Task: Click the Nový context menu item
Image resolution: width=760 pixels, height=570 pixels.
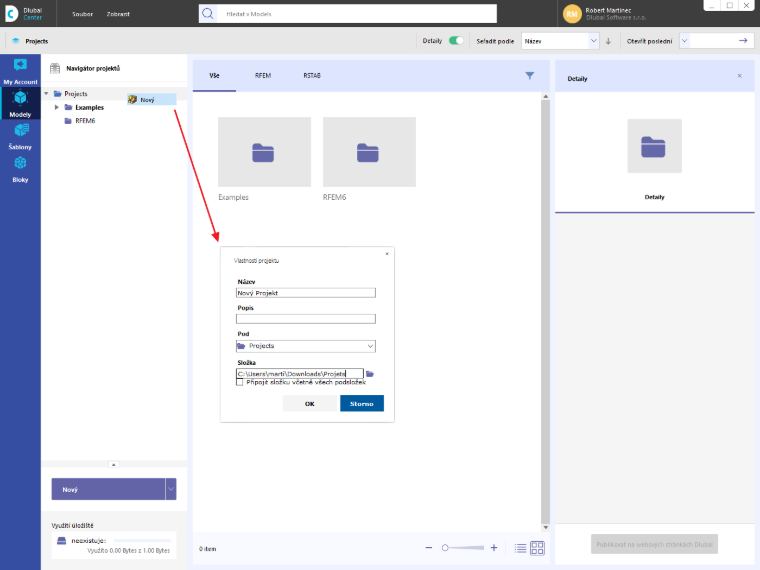Action: pos(152,99)
